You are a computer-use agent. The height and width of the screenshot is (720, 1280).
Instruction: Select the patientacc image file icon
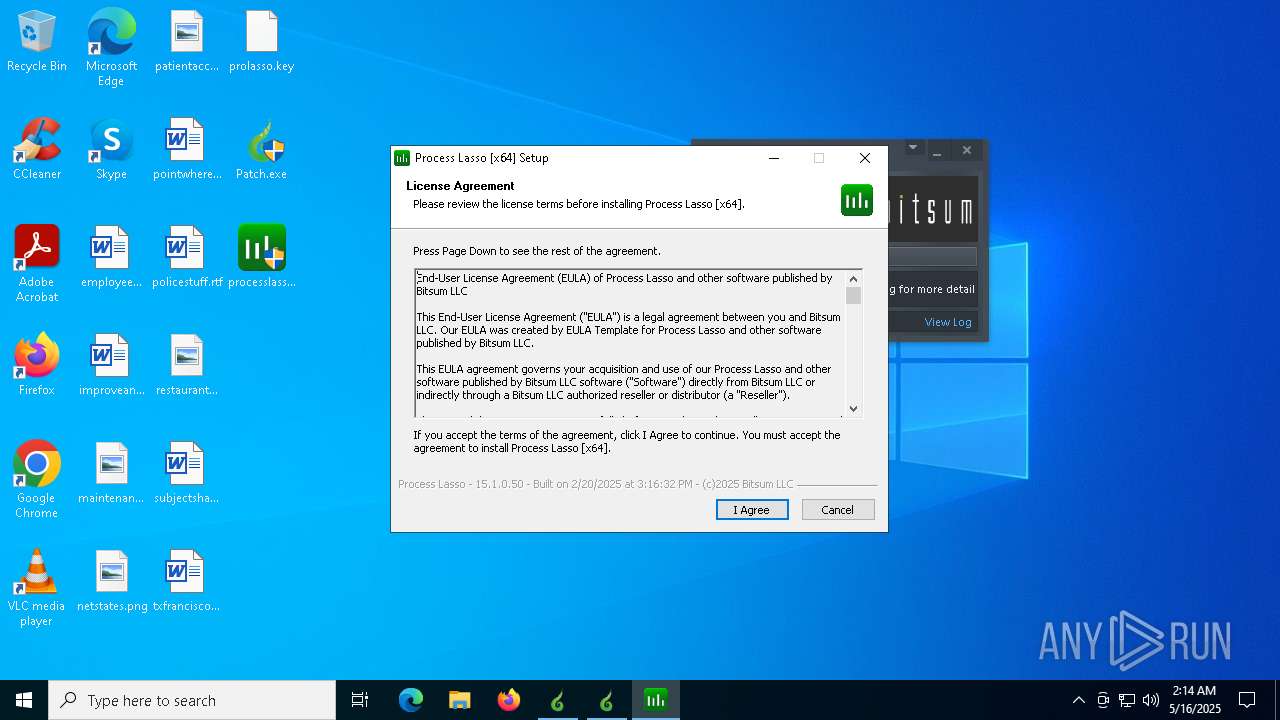(187, 42)
